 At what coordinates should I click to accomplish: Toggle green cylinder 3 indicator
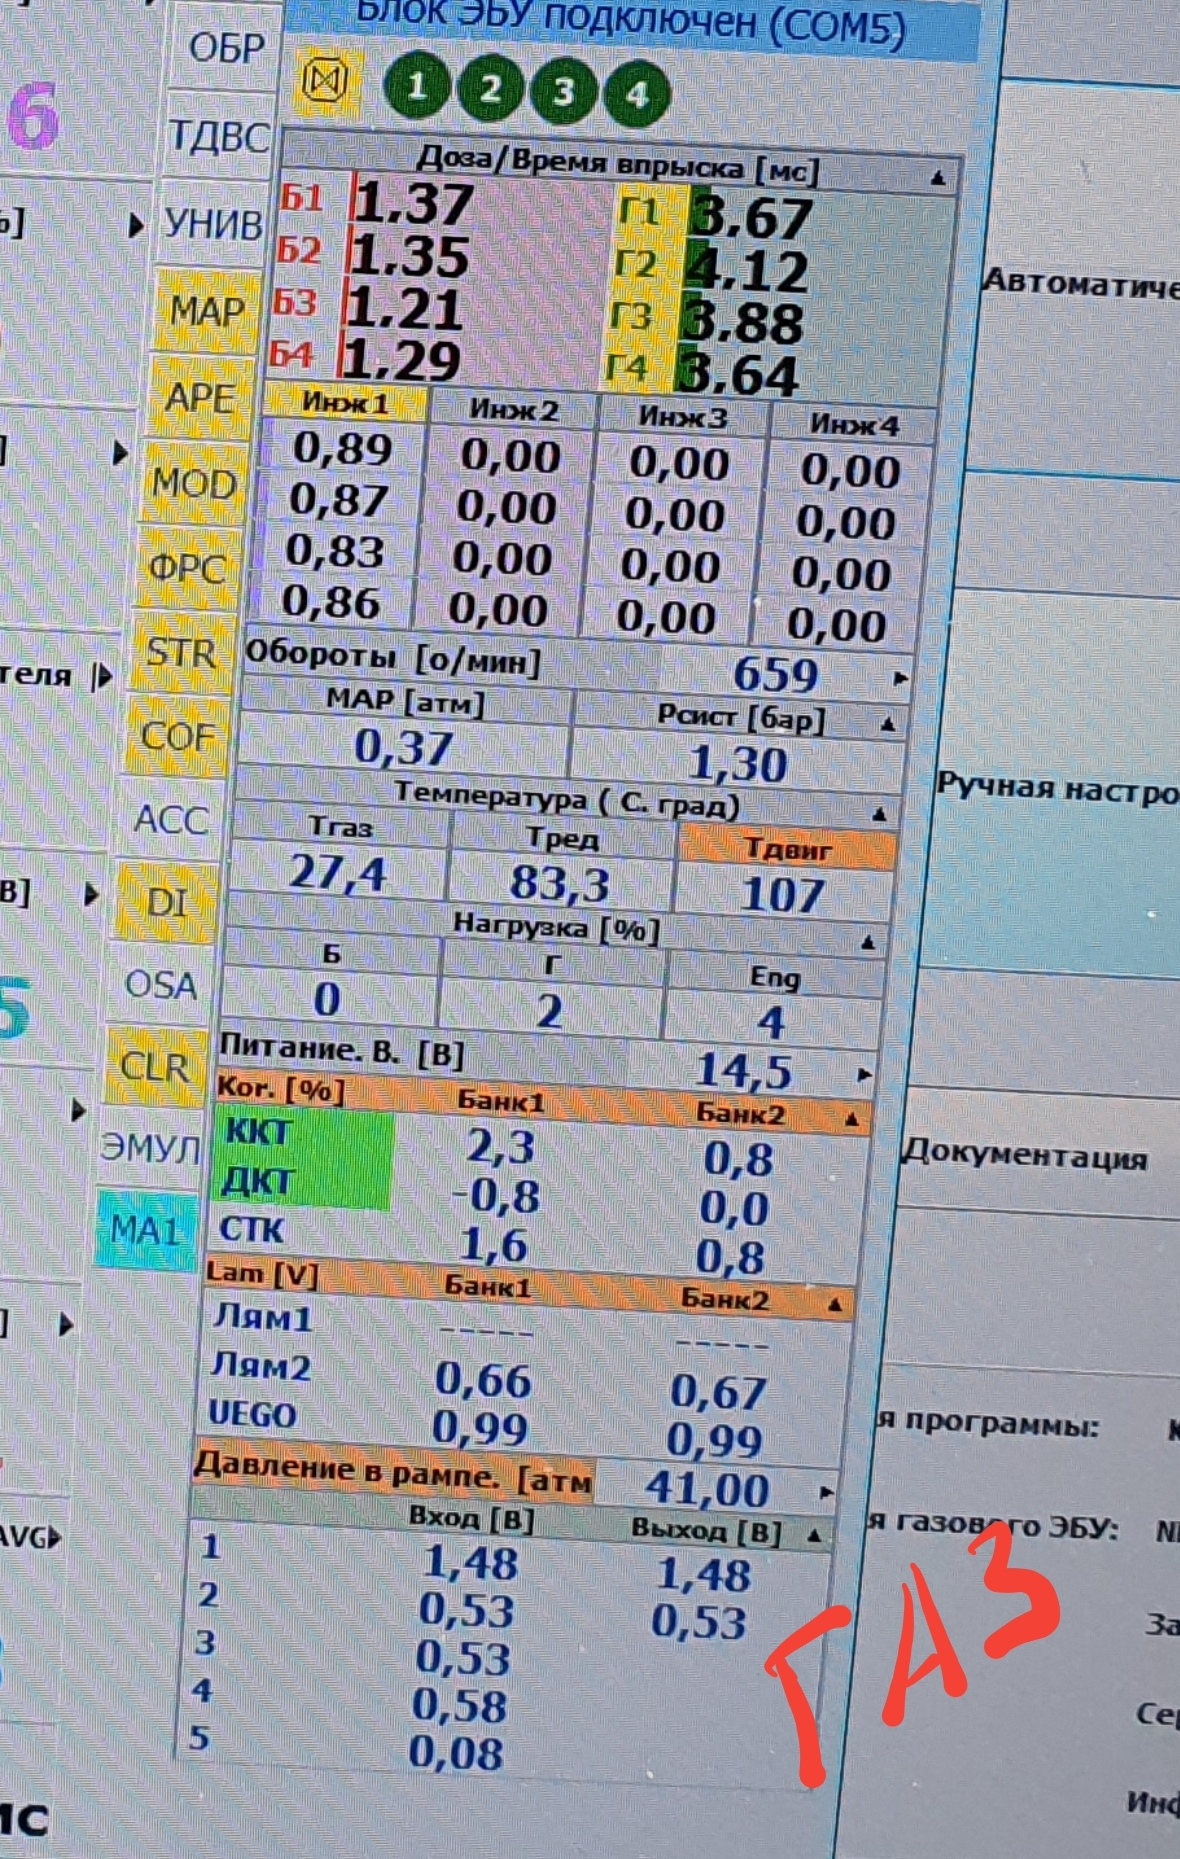[563, 92]
